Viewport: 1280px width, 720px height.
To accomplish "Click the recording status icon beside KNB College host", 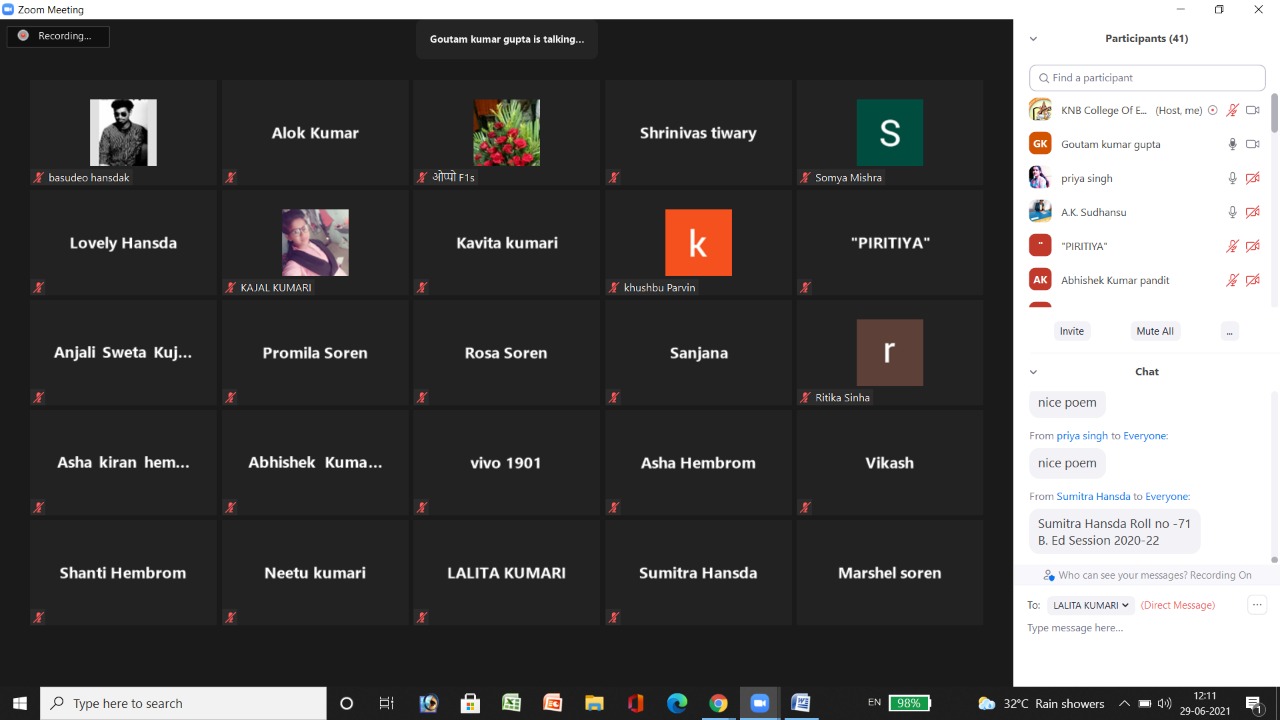I will point(1213,110).
